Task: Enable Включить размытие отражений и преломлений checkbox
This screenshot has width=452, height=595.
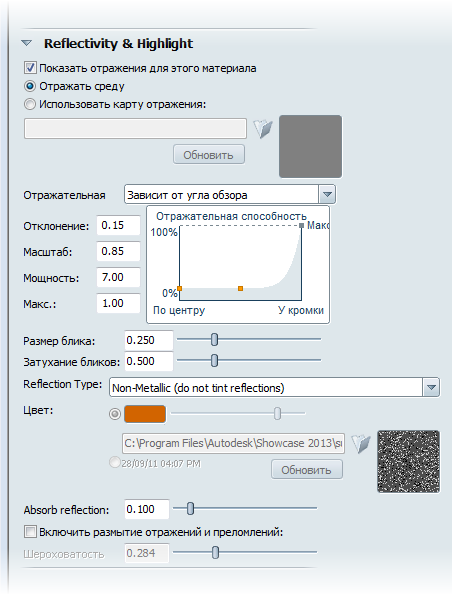Action: pyautogui.click(x=30, y=532)
